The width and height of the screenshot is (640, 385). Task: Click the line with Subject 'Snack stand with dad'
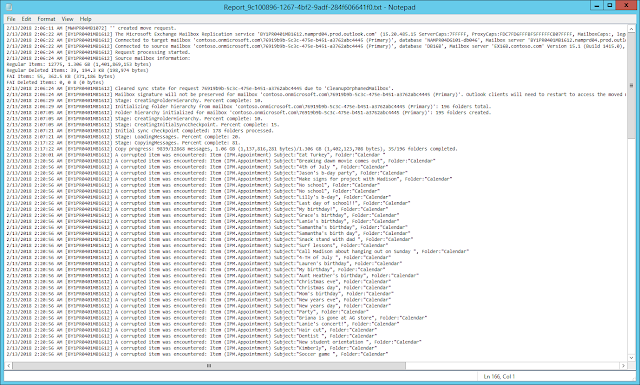click(x=210, y=239)
